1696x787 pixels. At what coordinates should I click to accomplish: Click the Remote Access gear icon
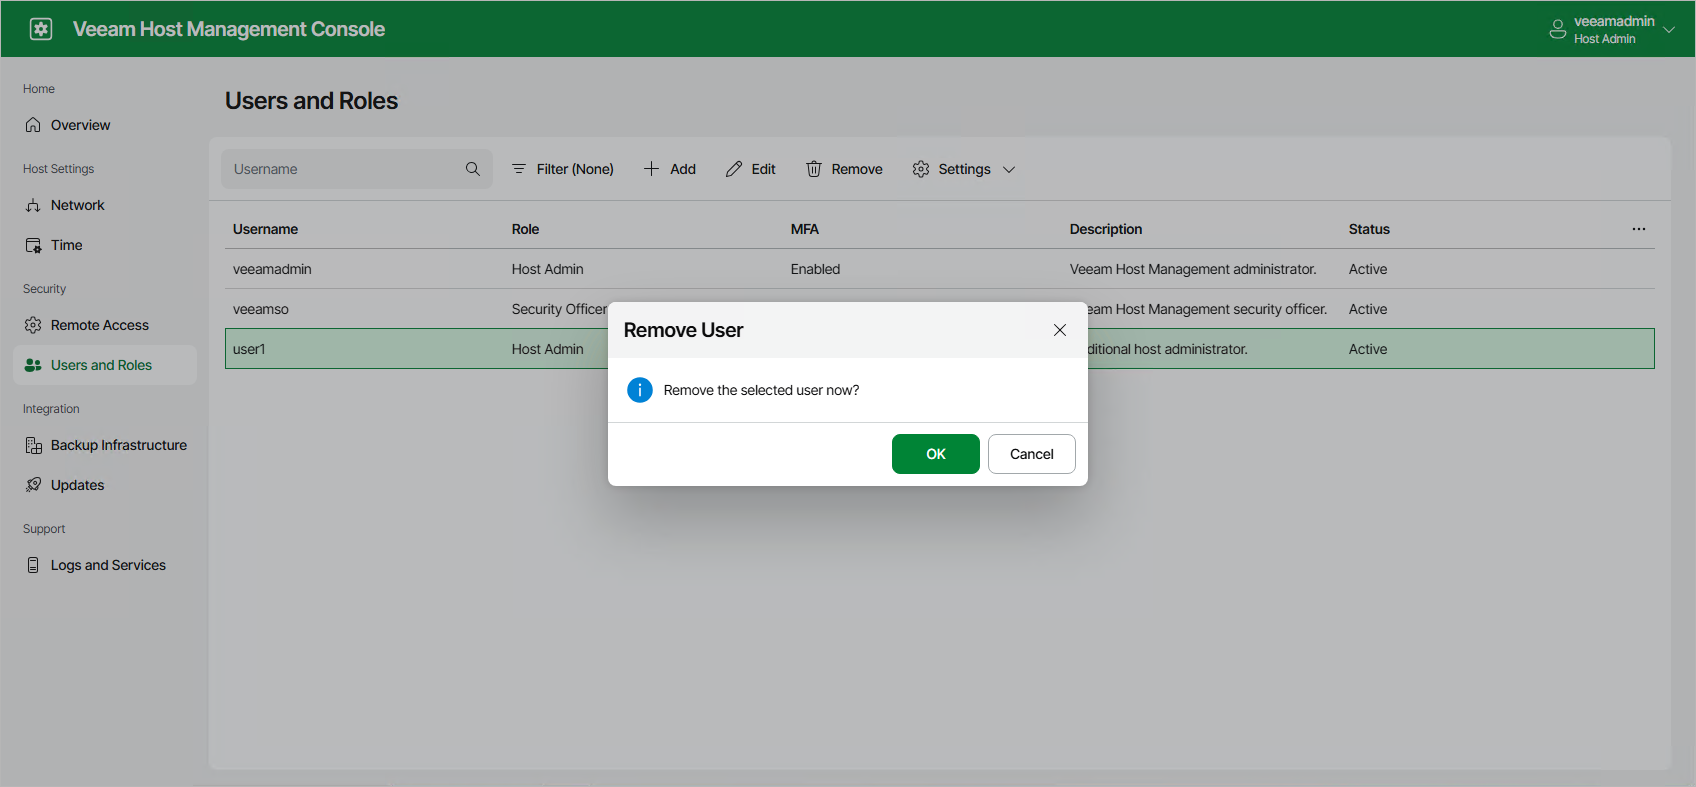(x=33, y=325)
